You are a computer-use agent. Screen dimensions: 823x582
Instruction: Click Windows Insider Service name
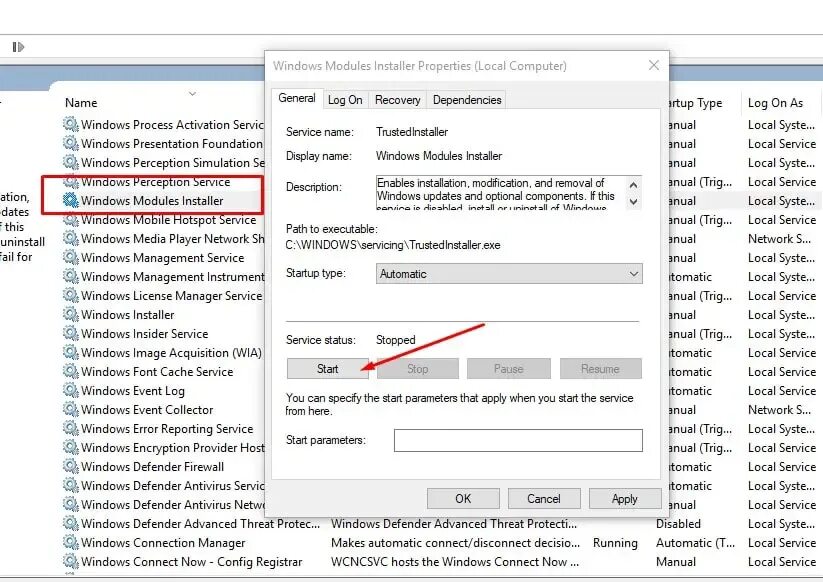144,333
